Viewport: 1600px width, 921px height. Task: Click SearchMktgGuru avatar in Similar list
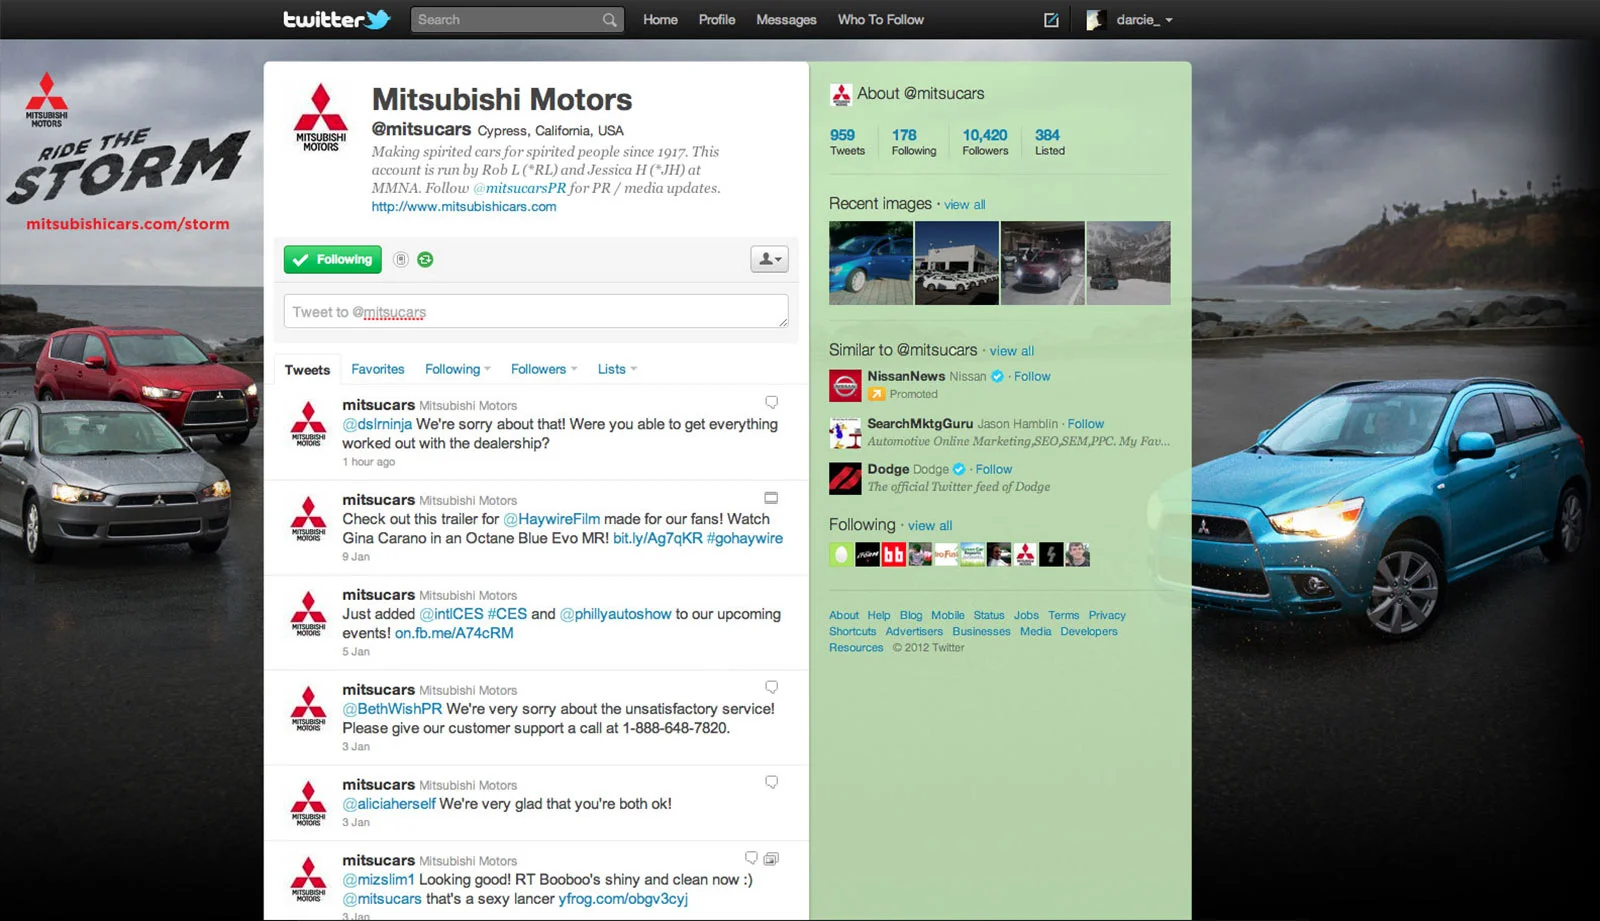pos(845,433)
